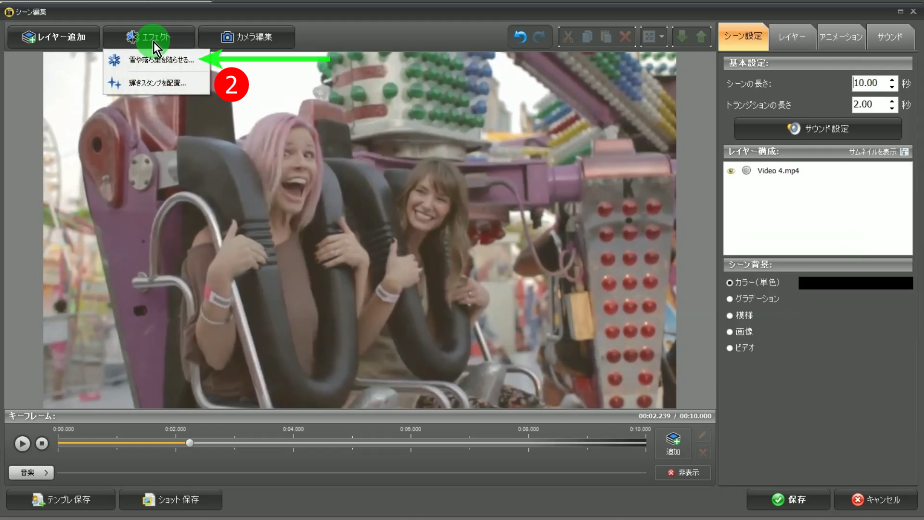Click the green 保存 button

pyautogui.click(x=789, y=499)
